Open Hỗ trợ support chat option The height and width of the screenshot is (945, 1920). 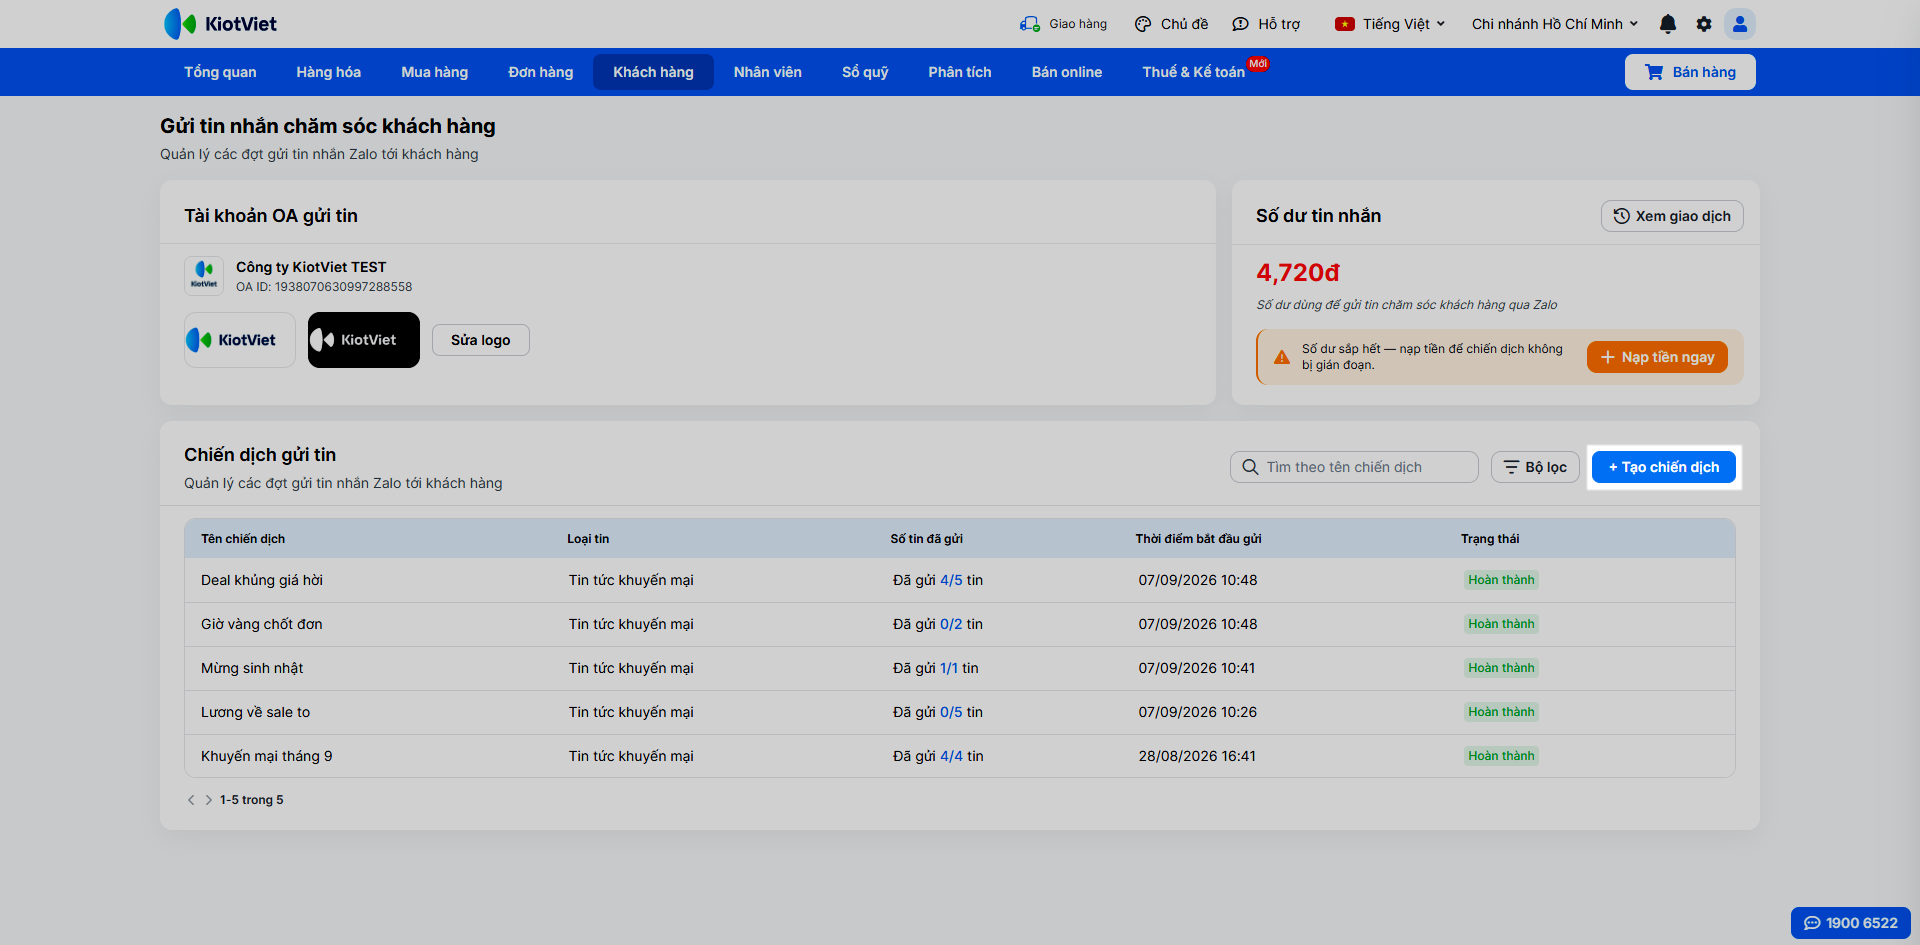tap(1266, 24)
